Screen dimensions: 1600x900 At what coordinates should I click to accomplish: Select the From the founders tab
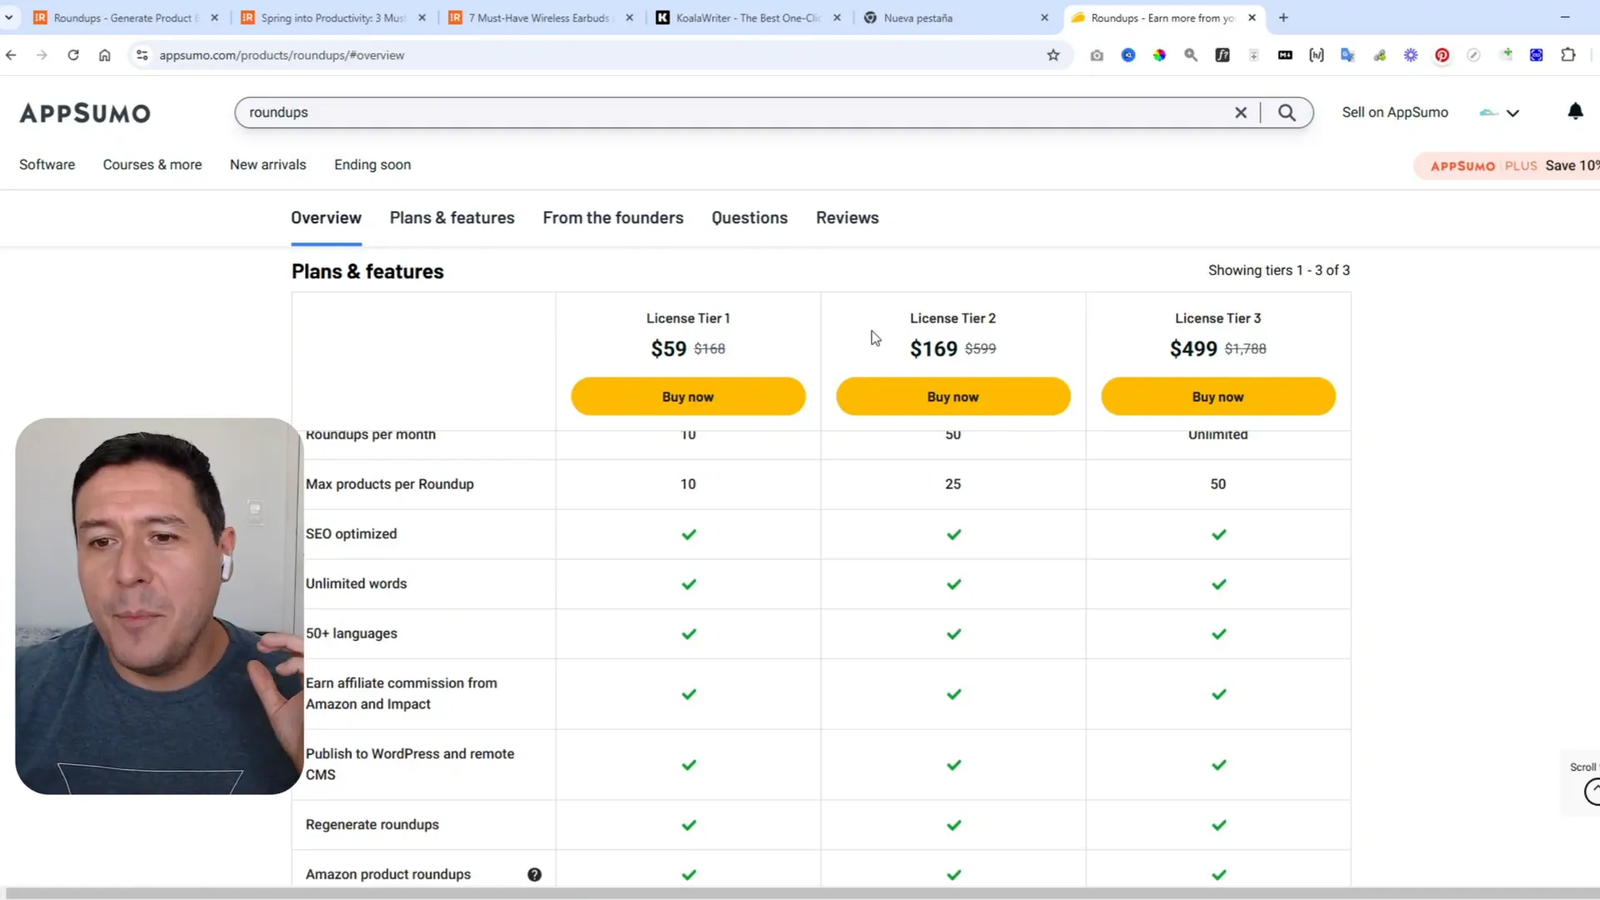pos(613,218)
